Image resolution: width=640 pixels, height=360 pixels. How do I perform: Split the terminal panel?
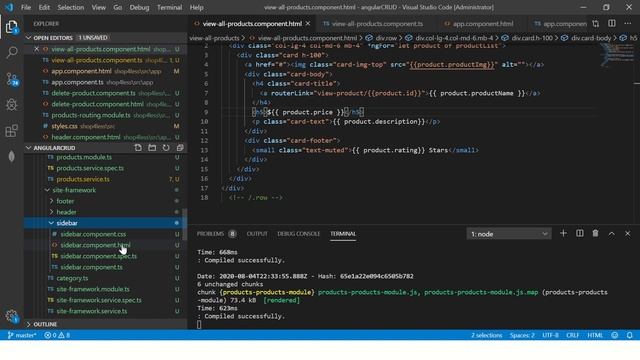point(580,233)
